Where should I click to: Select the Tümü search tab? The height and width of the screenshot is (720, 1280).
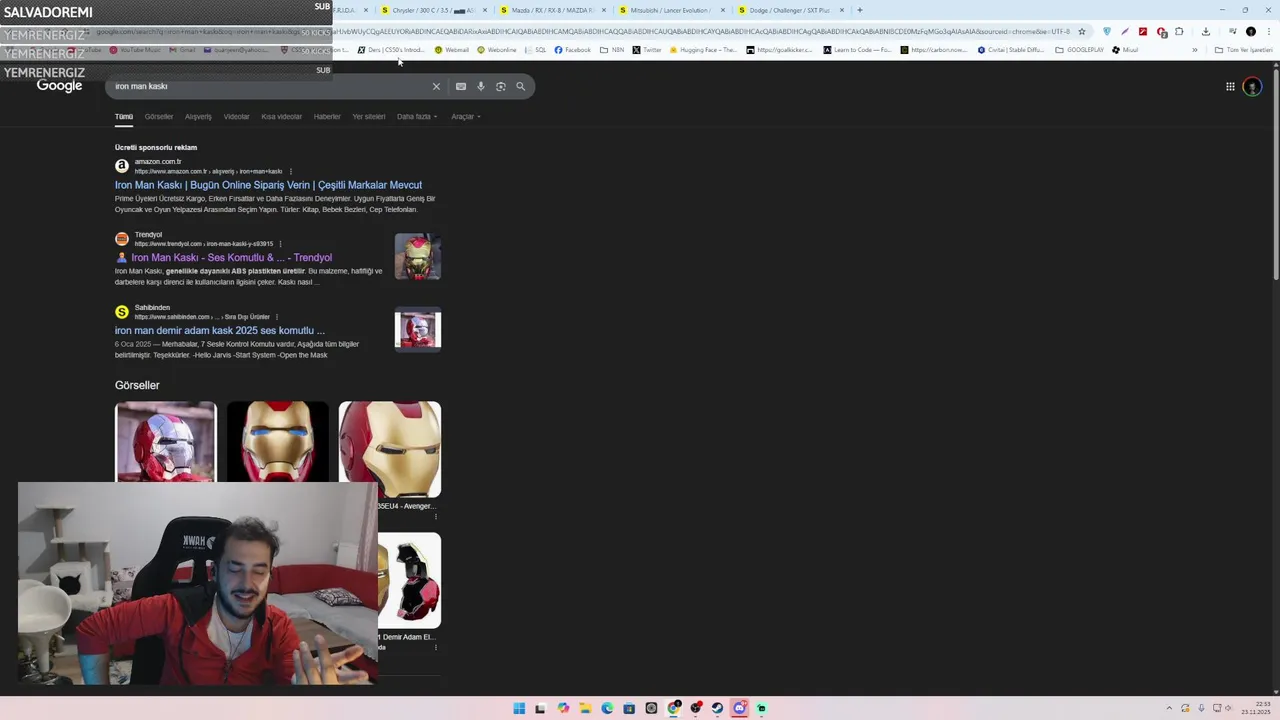click(123, 116)
